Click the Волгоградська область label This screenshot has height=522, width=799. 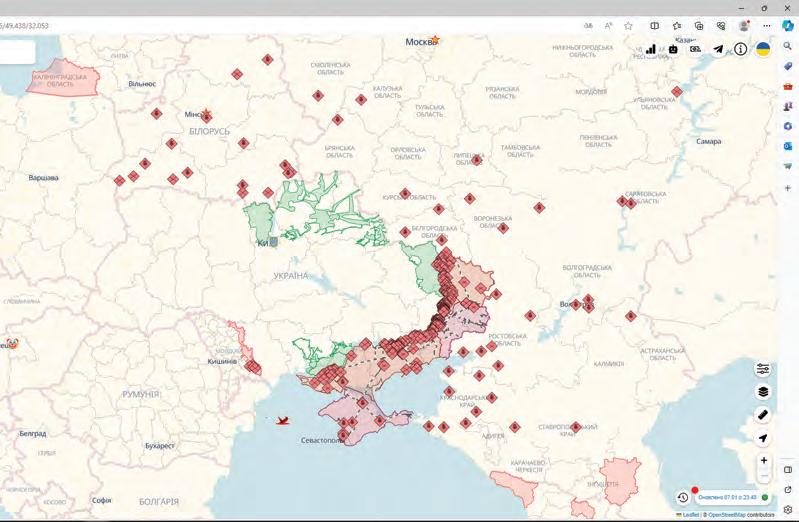pyautogui.click(x=587, y=271)
